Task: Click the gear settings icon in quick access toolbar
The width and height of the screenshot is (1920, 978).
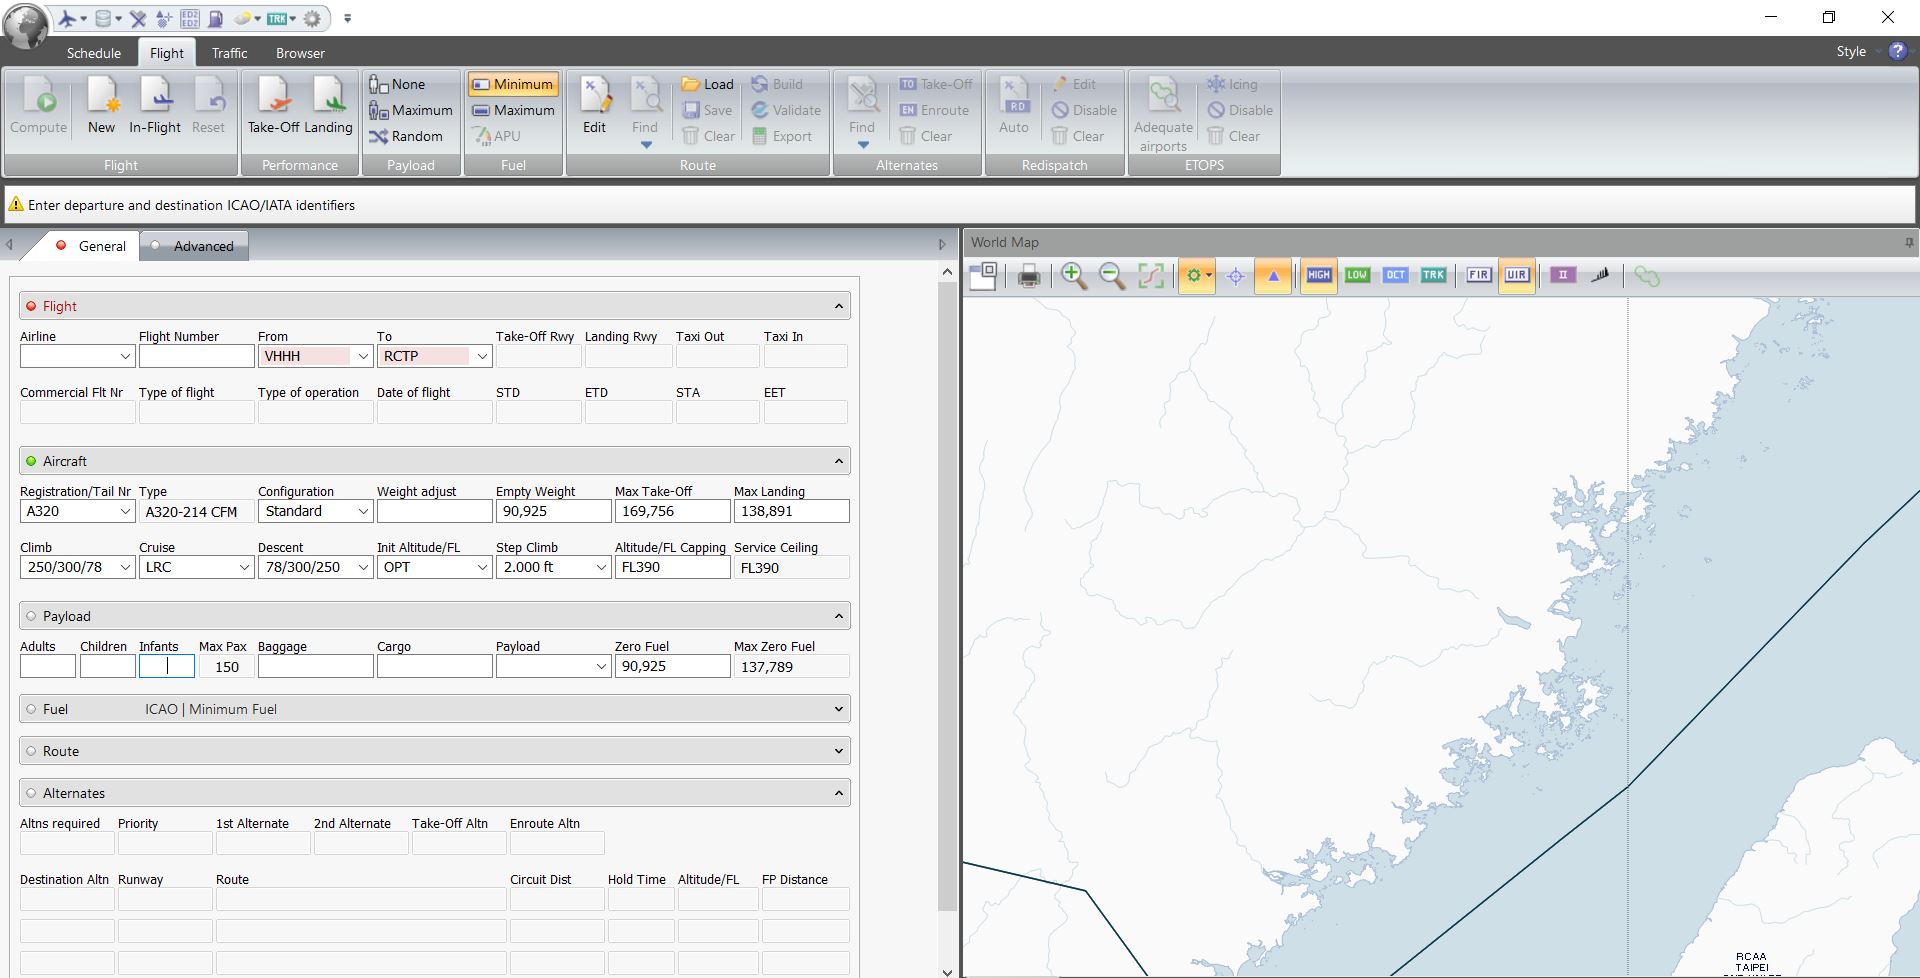Action: click(312, 18)
